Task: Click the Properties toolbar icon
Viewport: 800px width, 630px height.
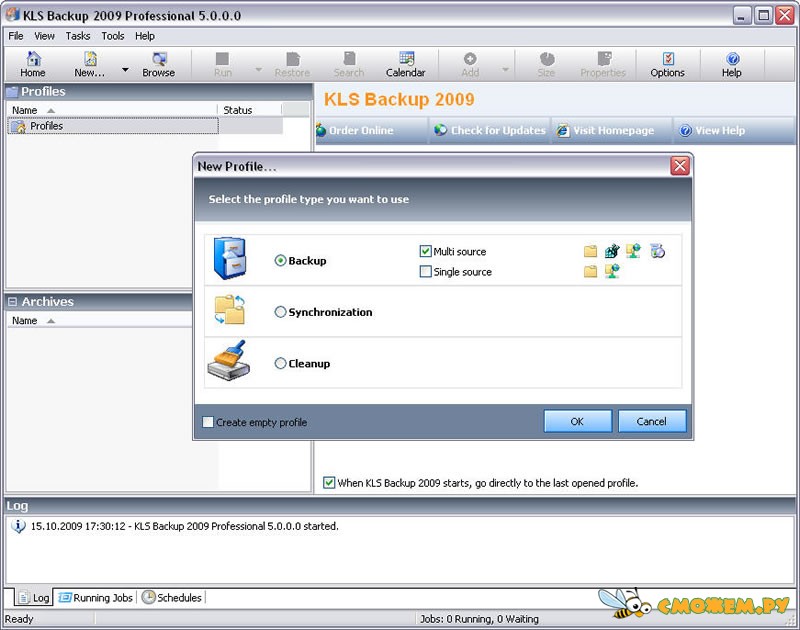Action: [x=604, y=59]
